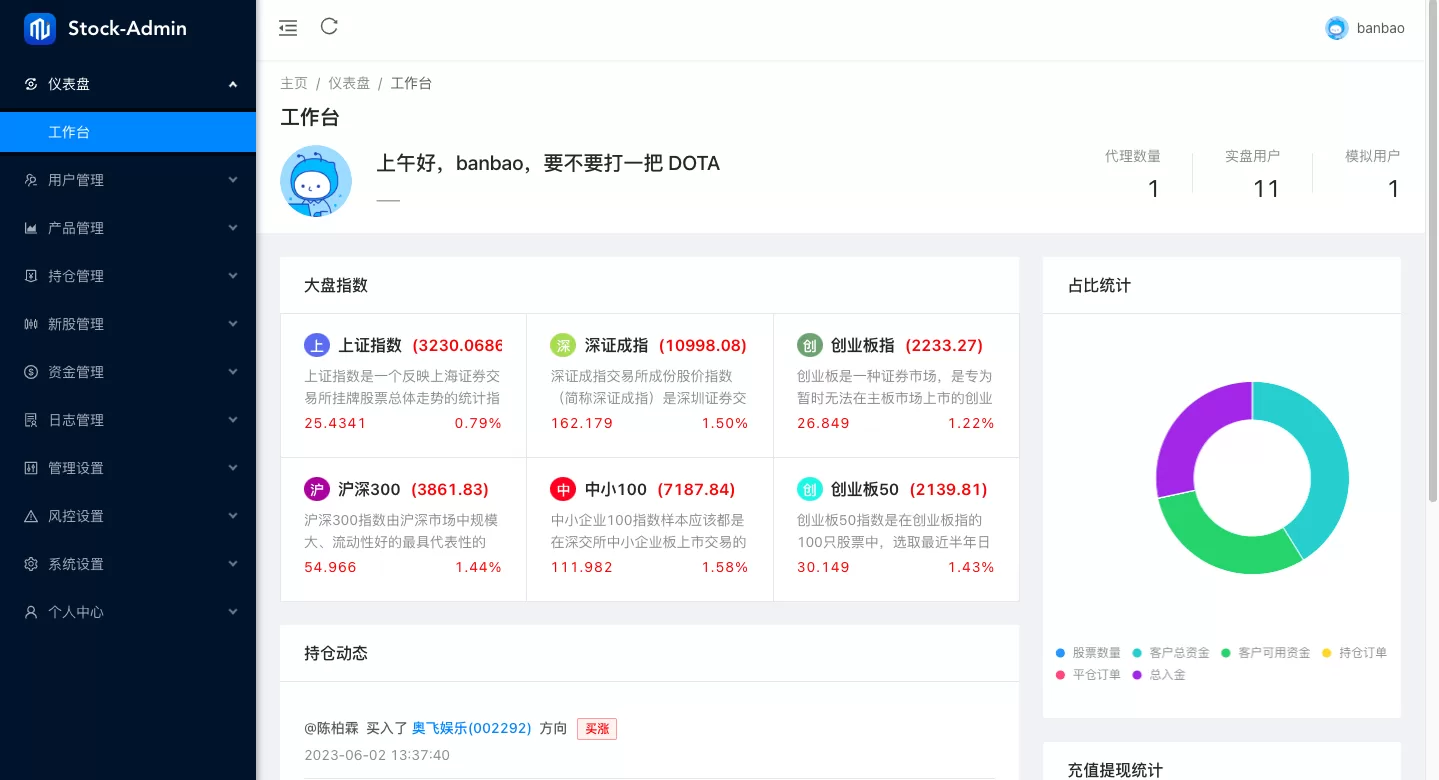Collapse the sidebar menu fold icon

coord(288,28)
